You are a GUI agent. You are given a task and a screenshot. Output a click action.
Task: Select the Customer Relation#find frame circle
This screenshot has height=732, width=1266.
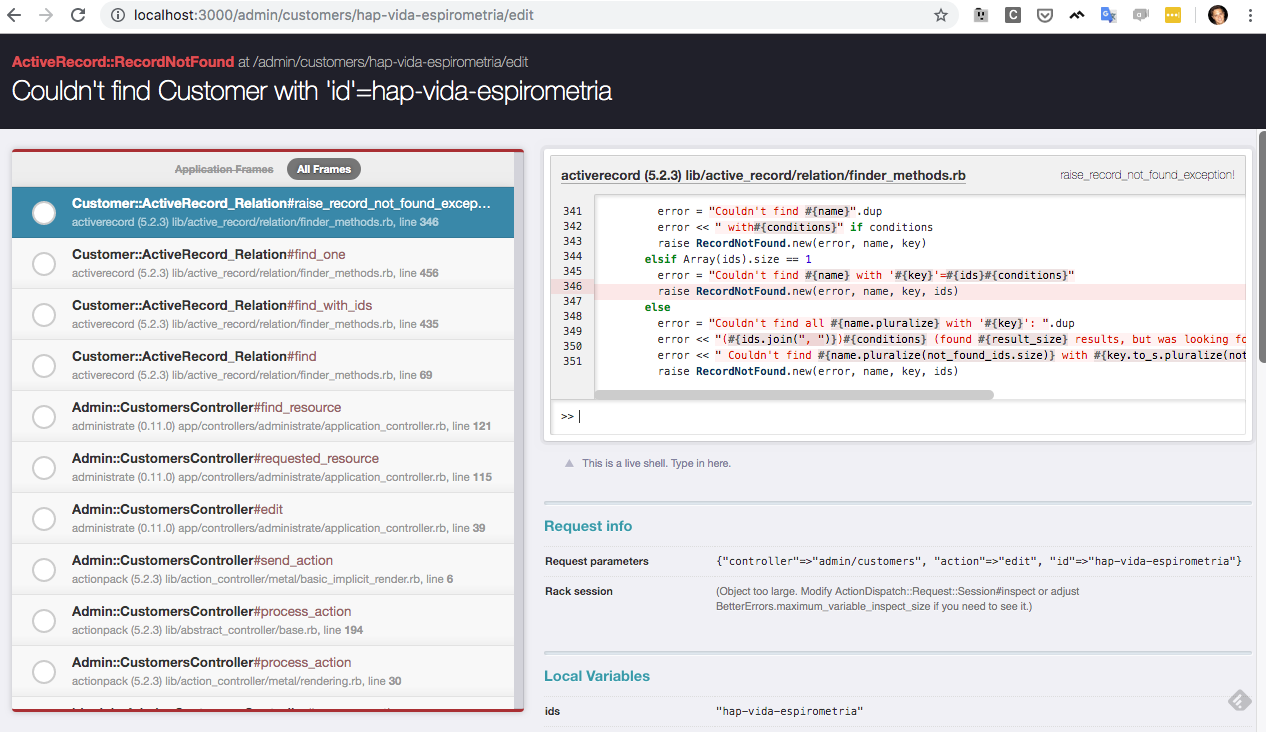pos(44,366)
